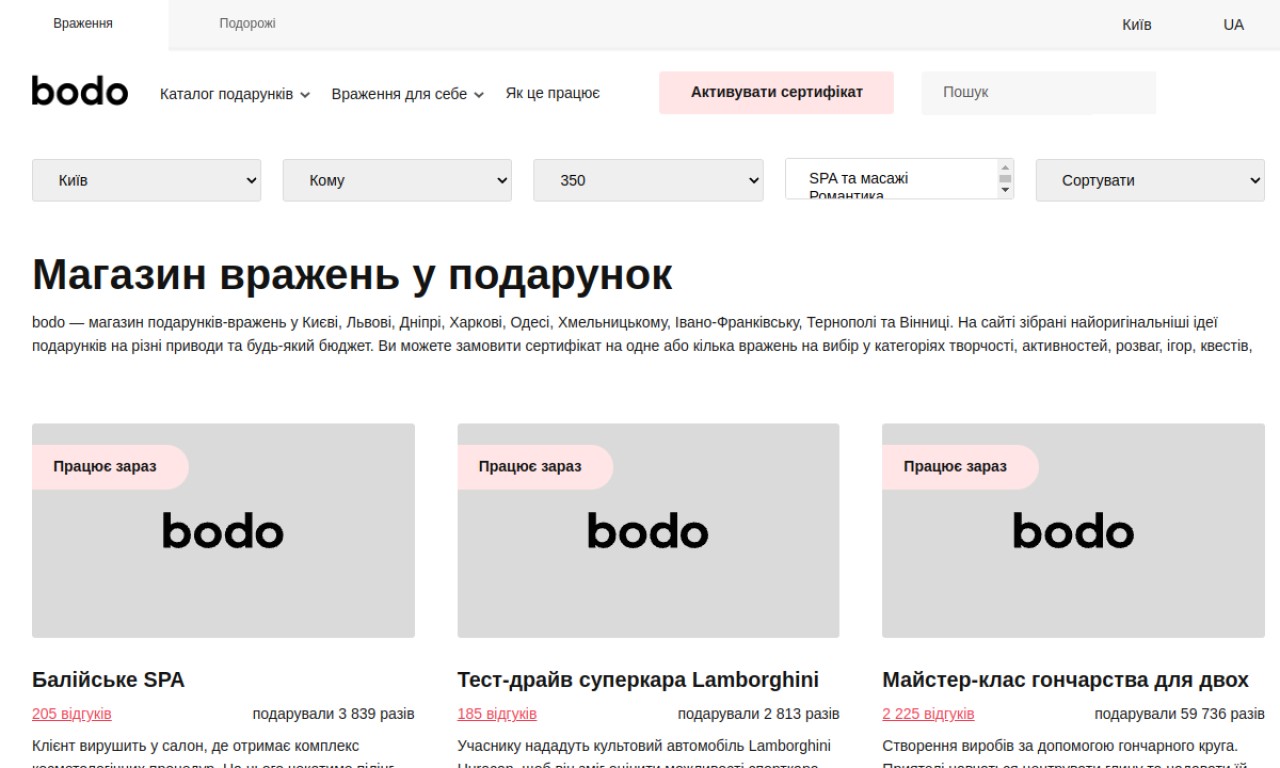The height and width of the screenshot is (768, 1280).
Task: Click the text подарували 3 839 разів
Action: pyautogui.click(x=333, y=714)
